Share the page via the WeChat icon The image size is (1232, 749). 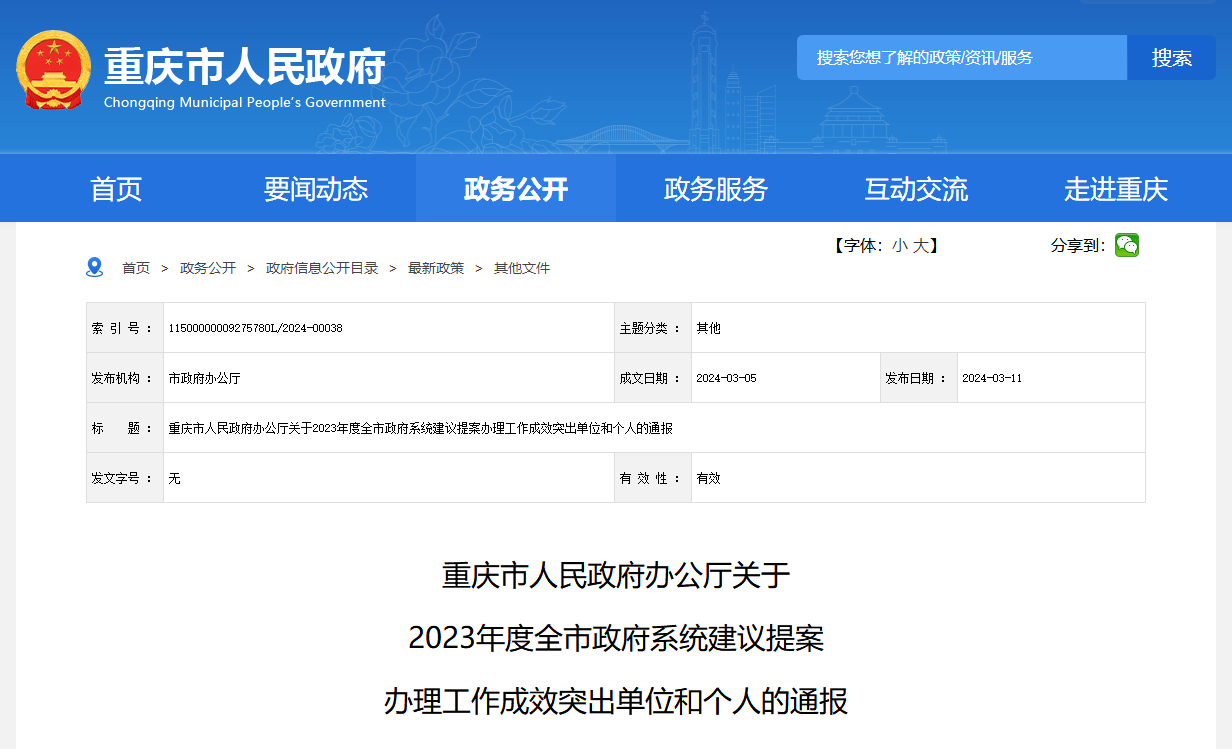[x=1128, y=244]
